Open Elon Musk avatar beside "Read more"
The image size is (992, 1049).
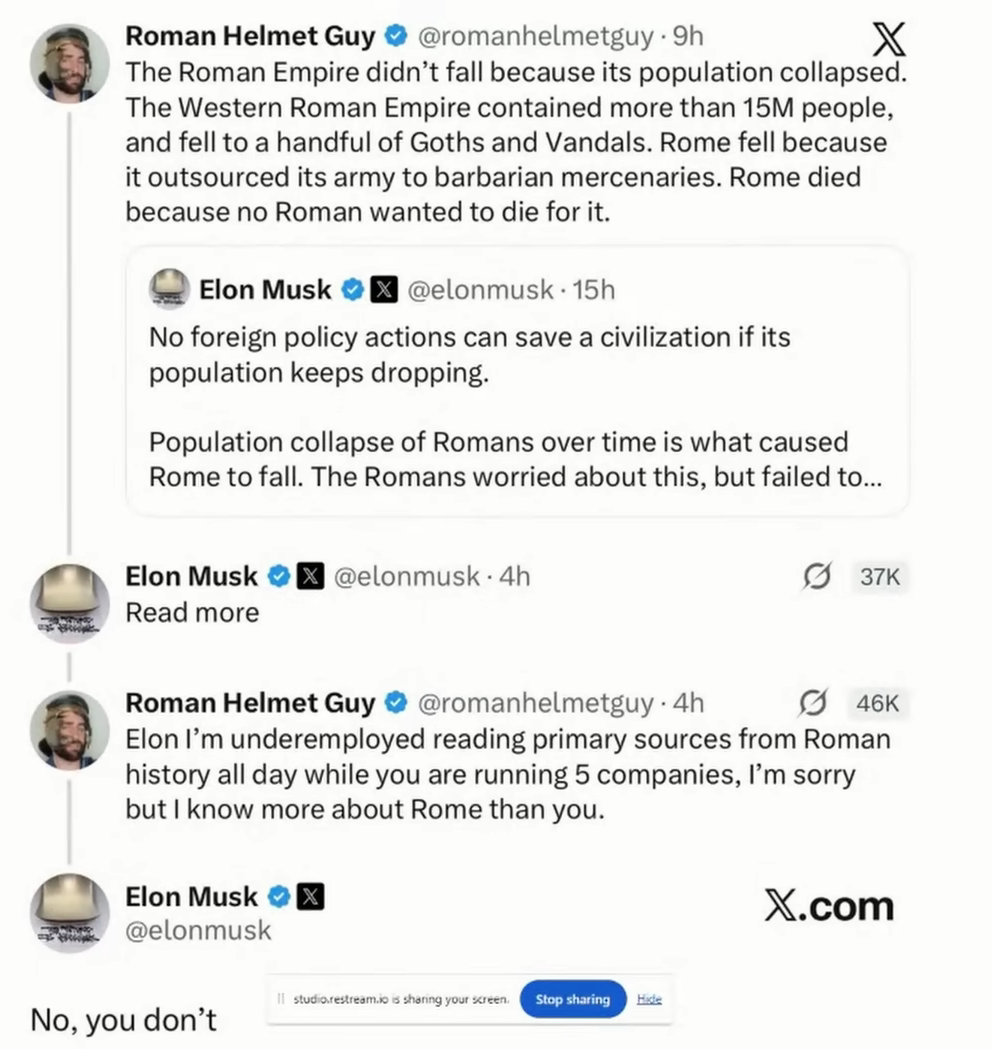point(69,602)
